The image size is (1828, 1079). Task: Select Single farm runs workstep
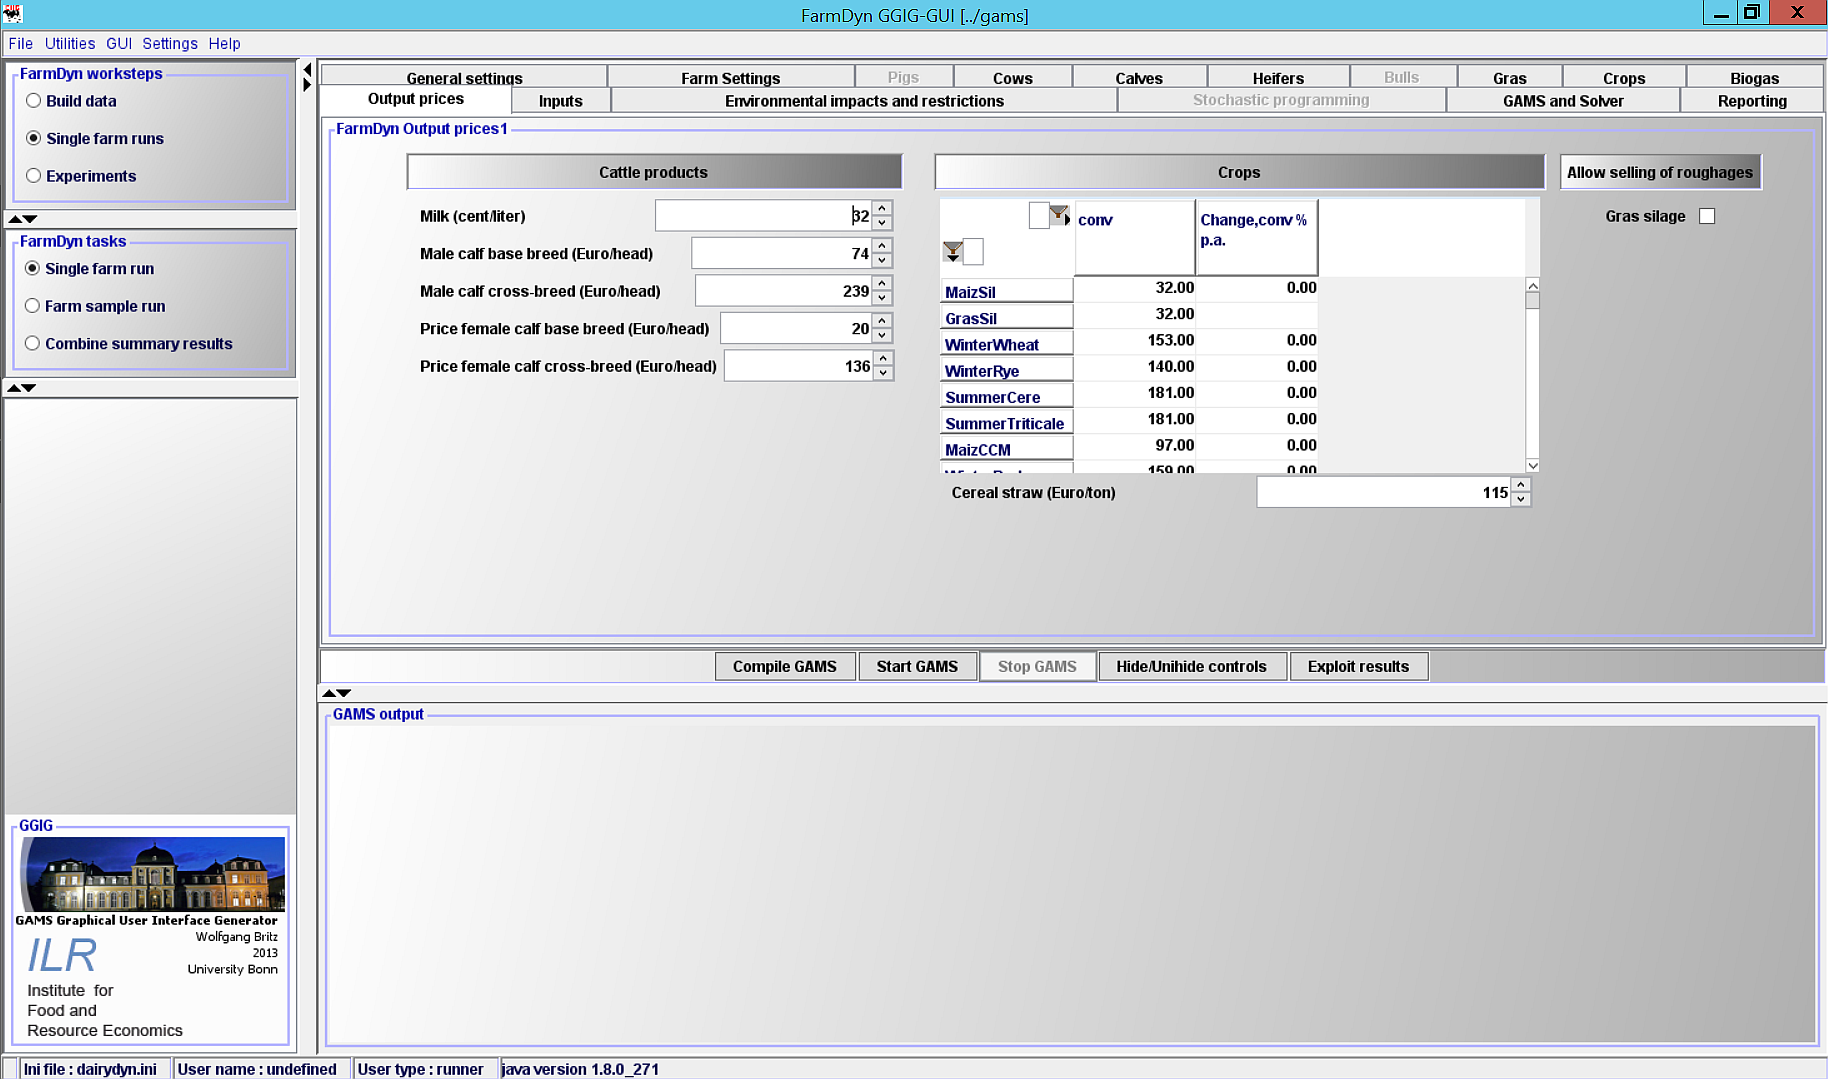point(34,138)
